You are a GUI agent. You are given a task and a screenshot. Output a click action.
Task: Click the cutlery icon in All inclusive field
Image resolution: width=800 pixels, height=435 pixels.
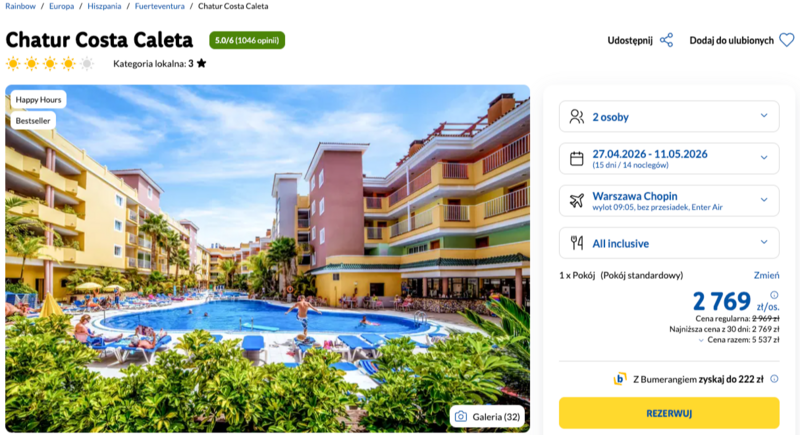click(x=577, y=243)
